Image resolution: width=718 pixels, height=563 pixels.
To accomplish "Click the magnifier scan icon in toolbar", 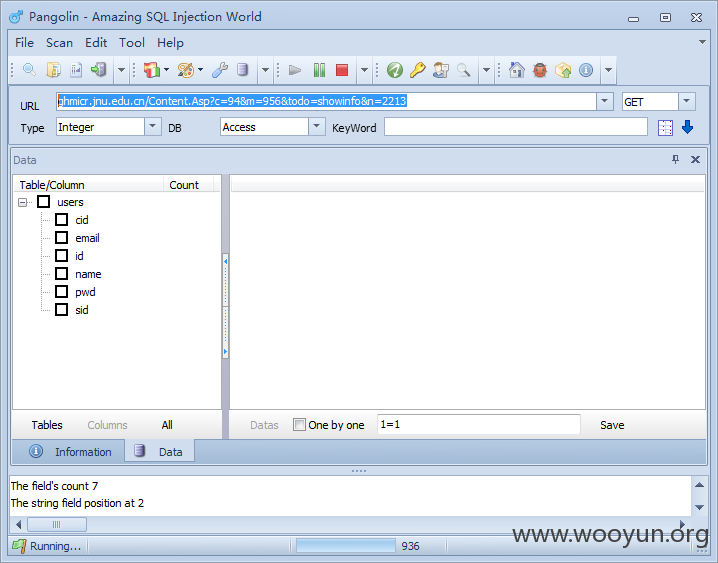I will pyautogui.click(x=29, y=70).
